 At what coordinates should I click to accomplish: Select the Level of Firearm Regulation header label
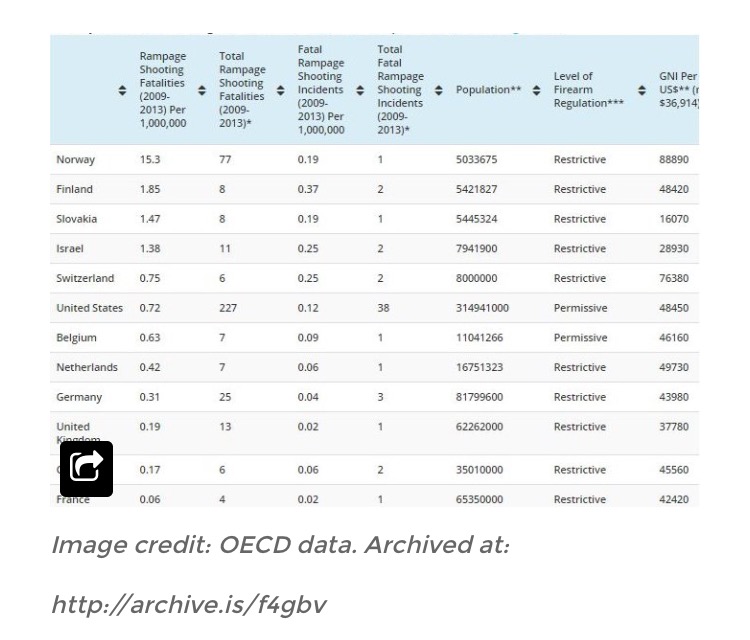click(588, 90)
